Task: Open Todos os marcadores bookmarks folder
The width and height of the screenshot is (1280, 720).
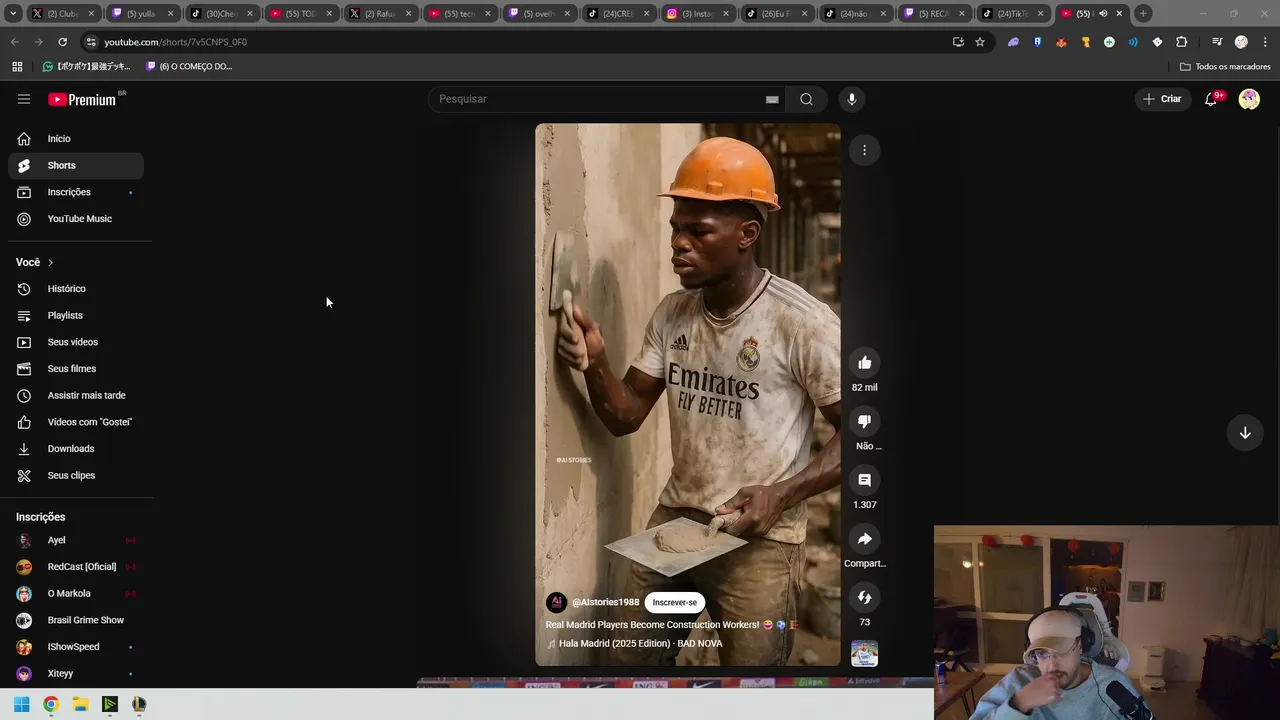Action: coord(1225,67)
